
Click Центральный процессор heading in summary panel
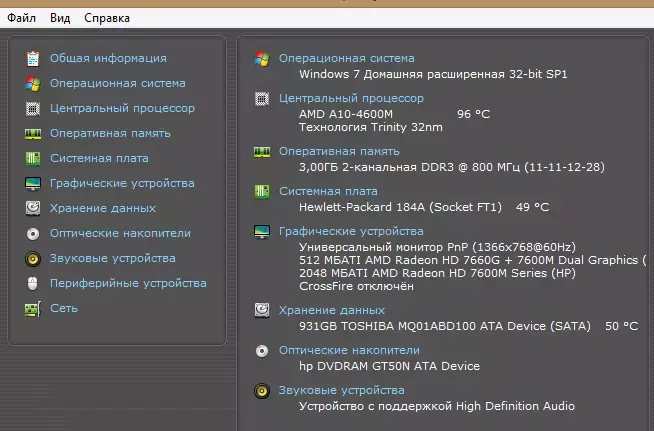[351, 98]
